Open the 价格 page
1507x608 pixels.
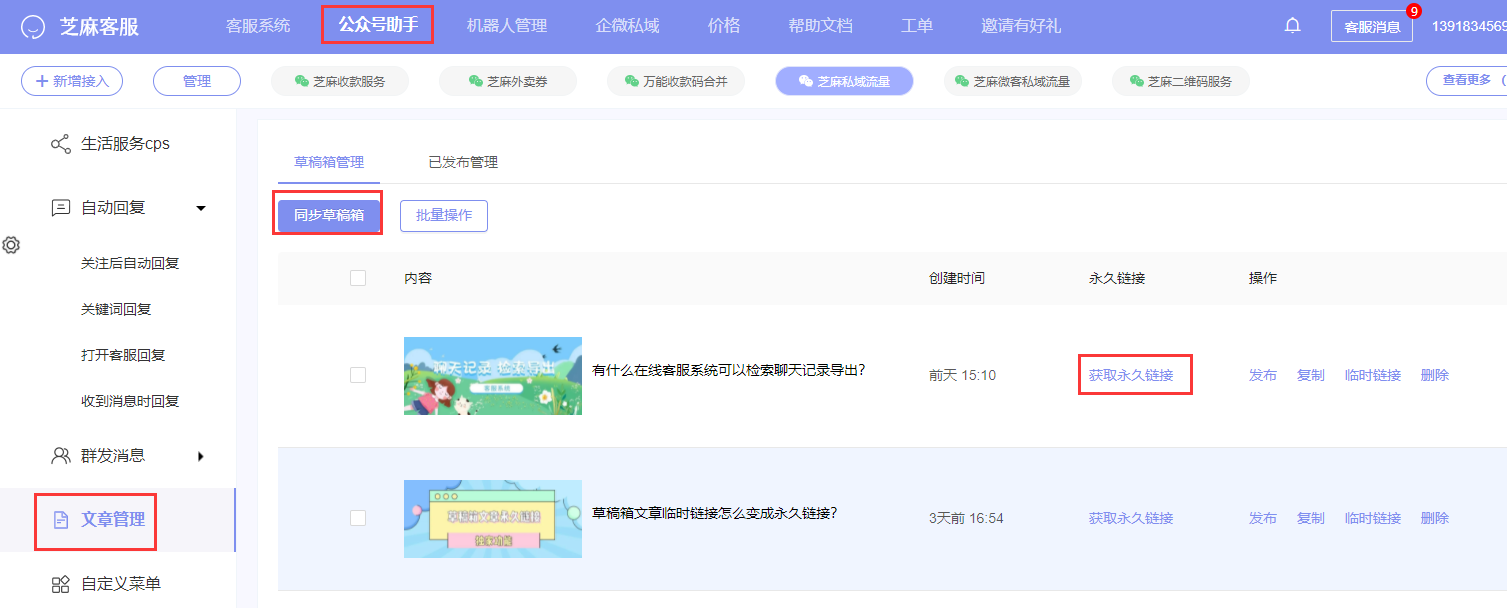pyautogui.click(x=724, y=26)
